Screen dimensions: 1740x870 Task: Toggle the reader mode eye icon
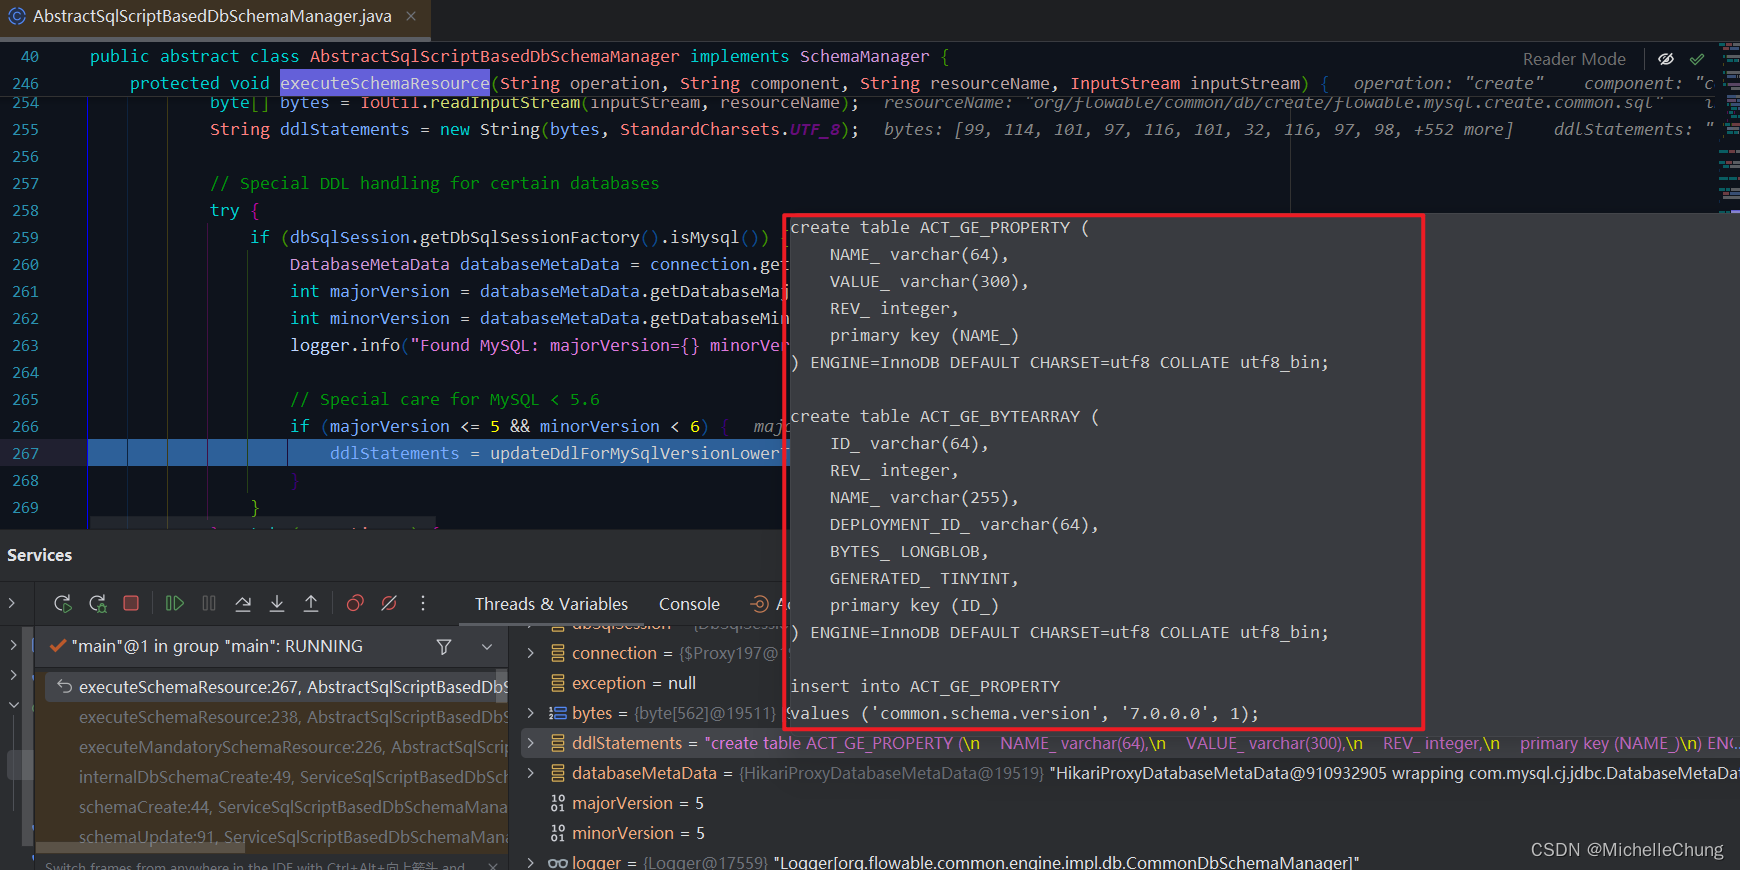coord(1666,59)
